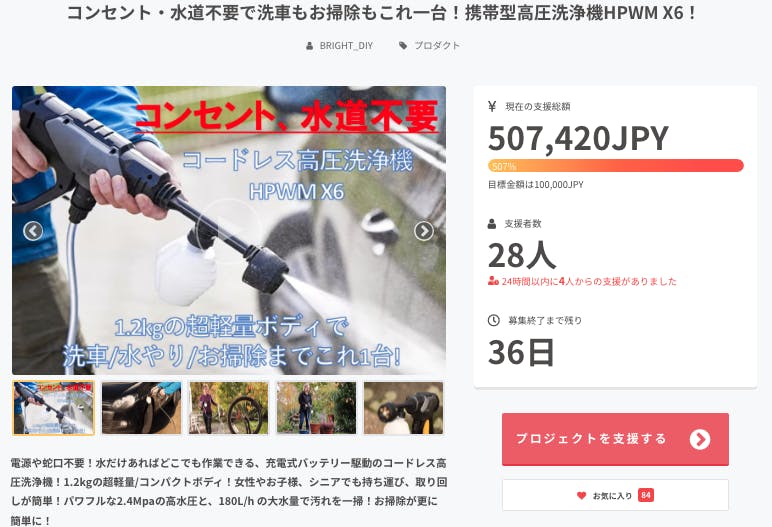This screenshot has width=772, height=527.
Task: Select the garden plant watering thumbnail
Action: coord(316,408)
